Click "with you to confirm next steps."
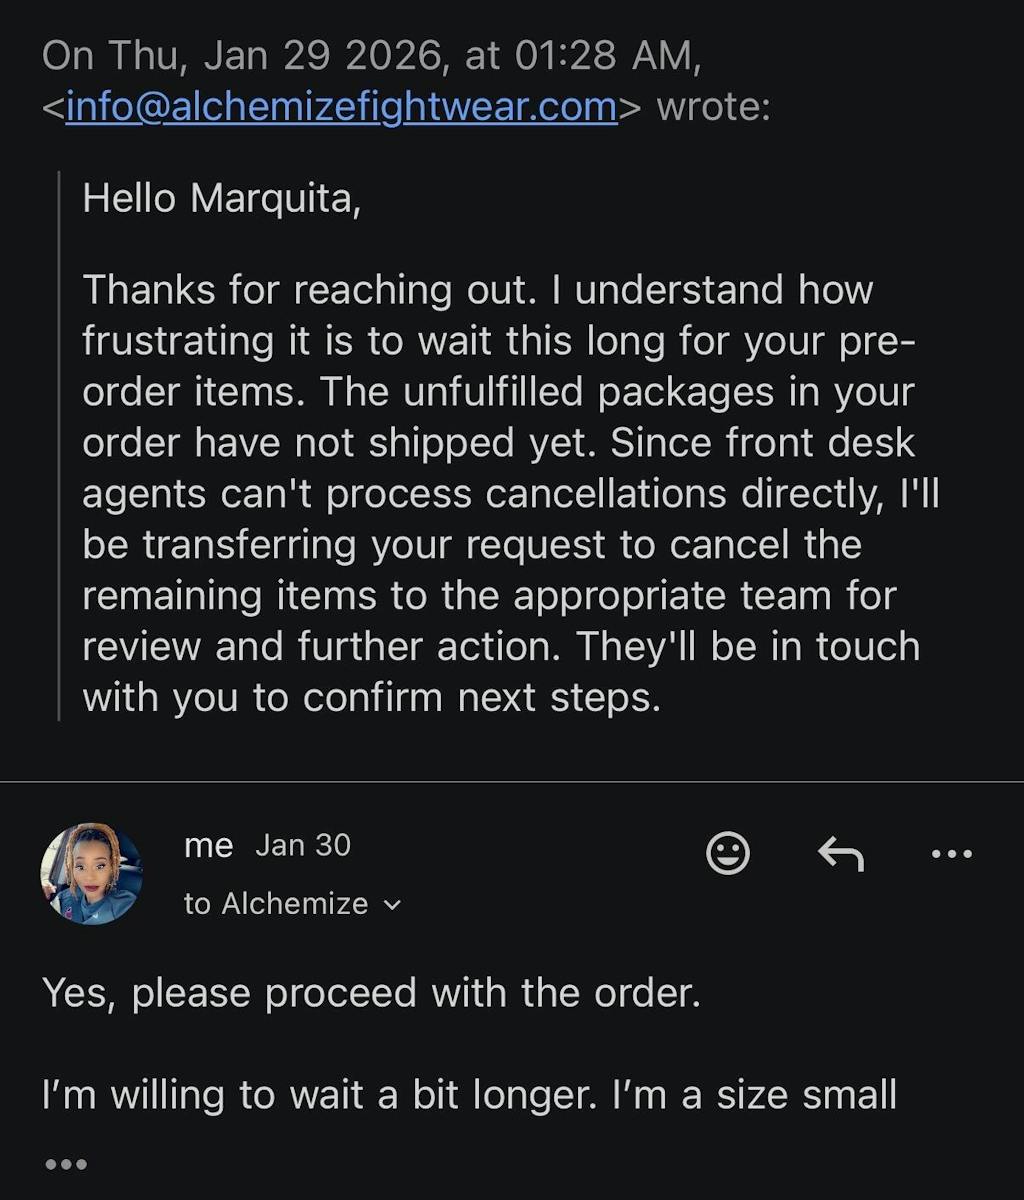 371,698
